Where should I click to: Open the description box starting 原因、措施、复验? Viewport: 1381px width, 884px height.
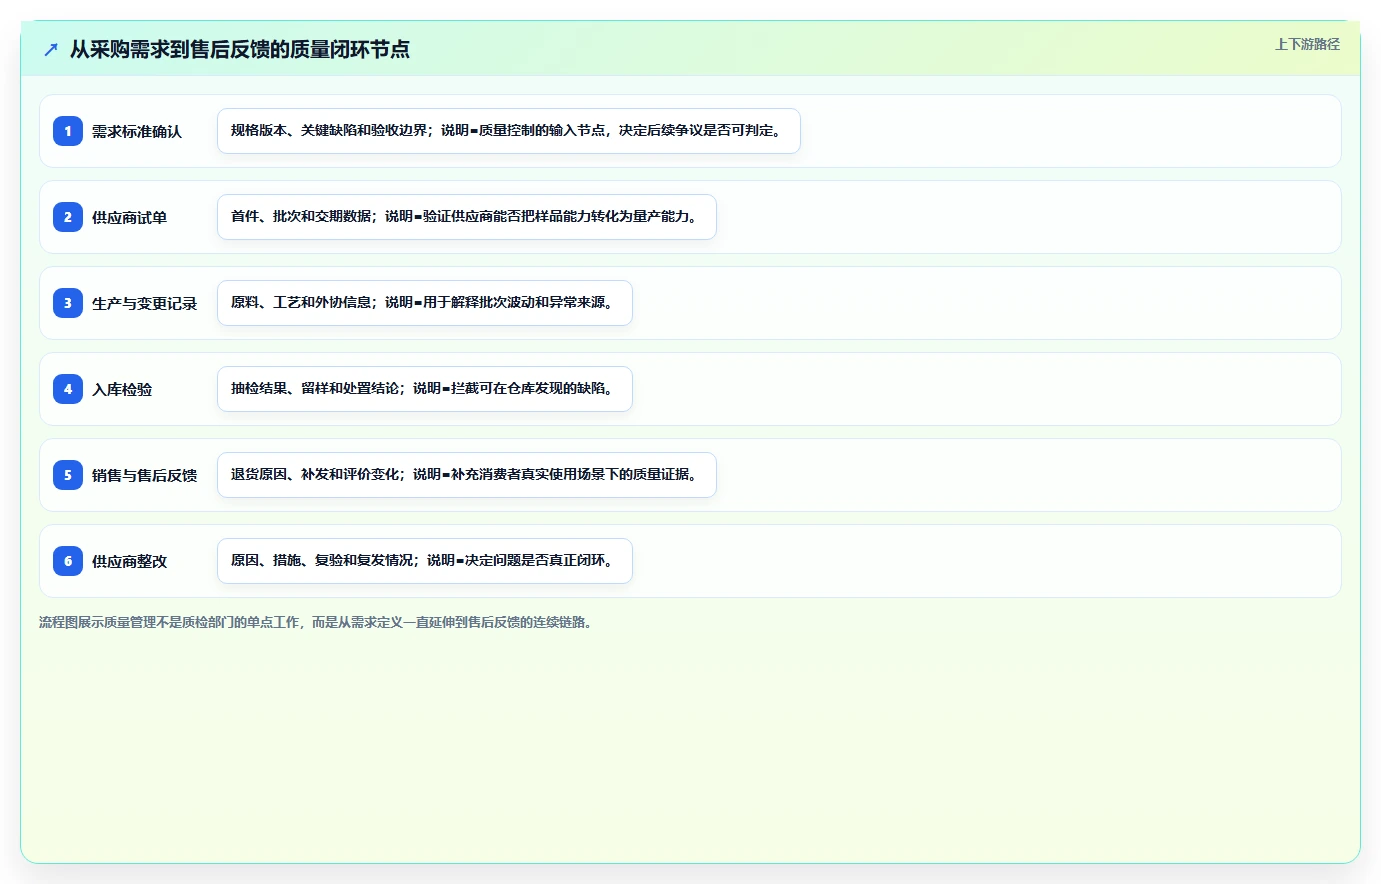[x=425, y=561]
